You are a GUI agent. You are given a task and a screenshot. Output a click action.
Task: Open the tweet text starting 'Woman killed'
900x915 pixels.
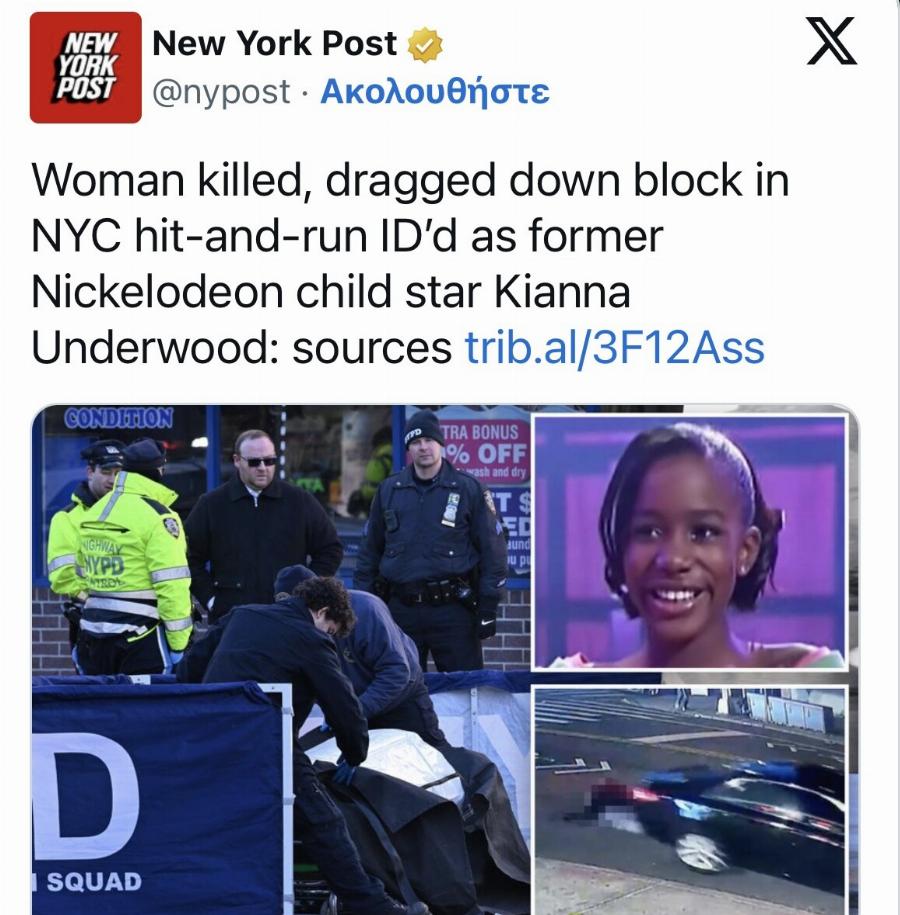(410, 264)
